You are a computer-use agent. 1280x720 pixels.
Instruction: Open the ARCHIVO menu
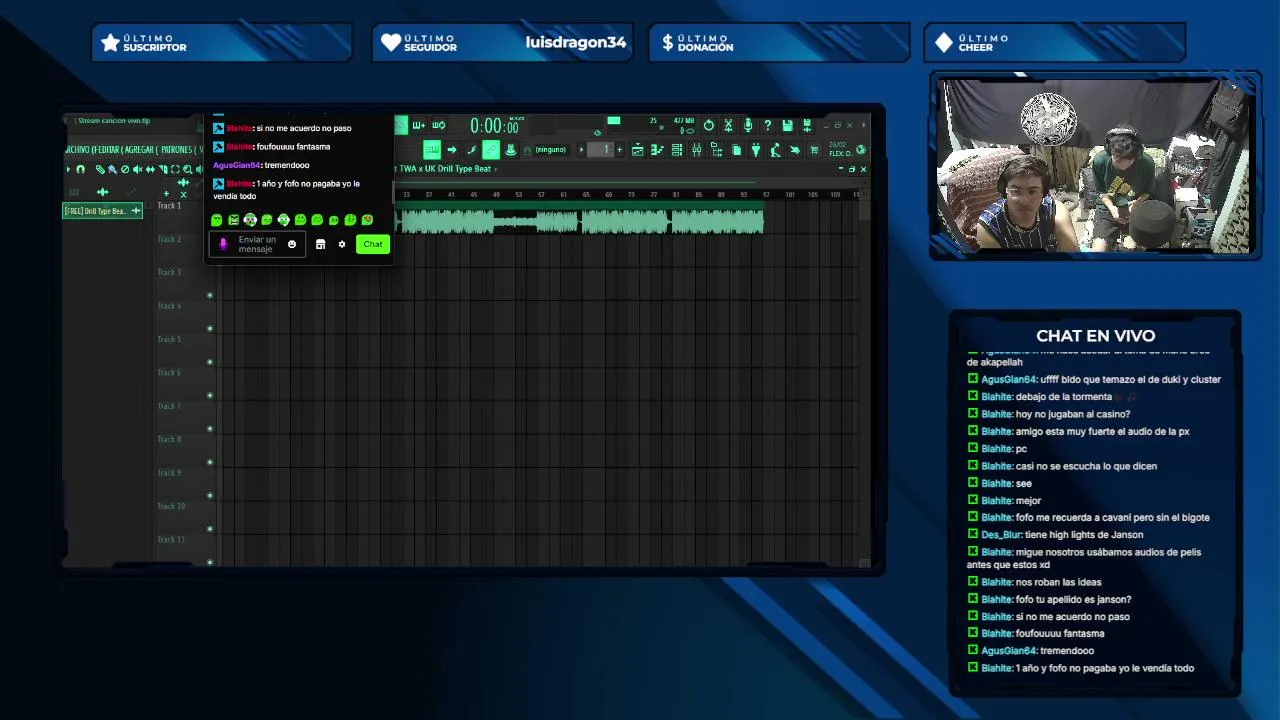pyautogui.click(x=77, y=150)
